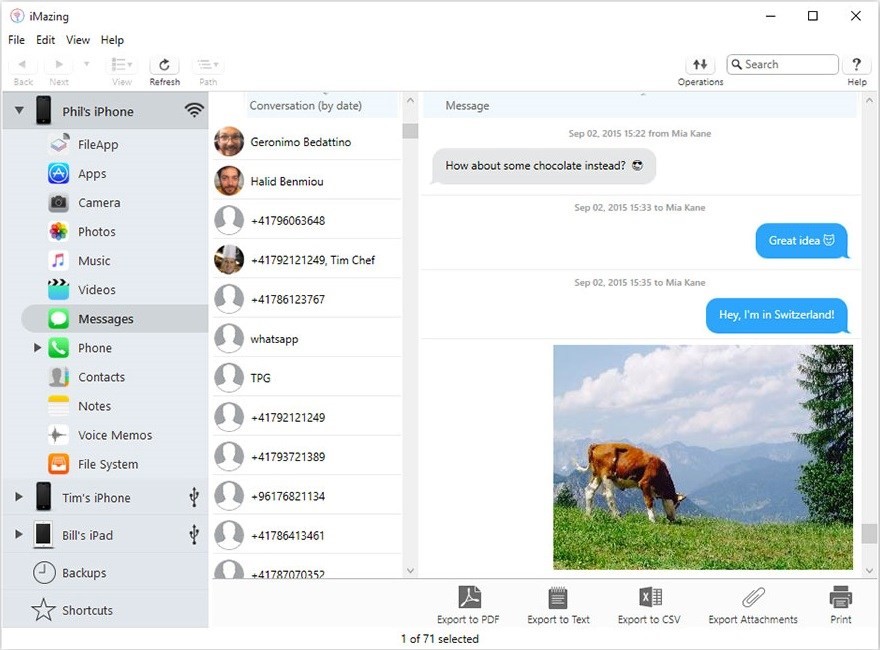Open the View mode dropdown in toolbar
The height and width of the screenshot is (650, 880).
click(122, 65)
